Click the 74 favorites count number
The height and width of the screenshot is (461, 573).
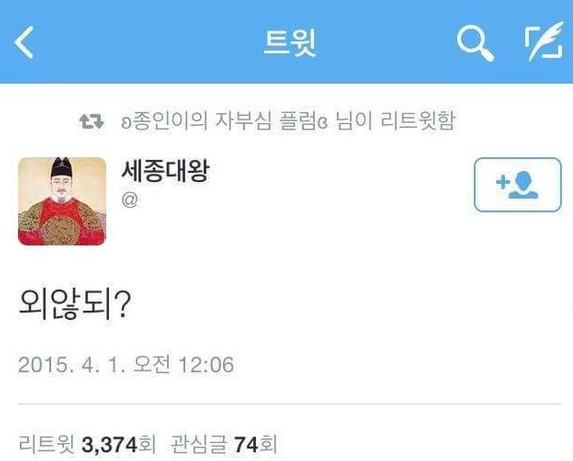pos(246,445)
